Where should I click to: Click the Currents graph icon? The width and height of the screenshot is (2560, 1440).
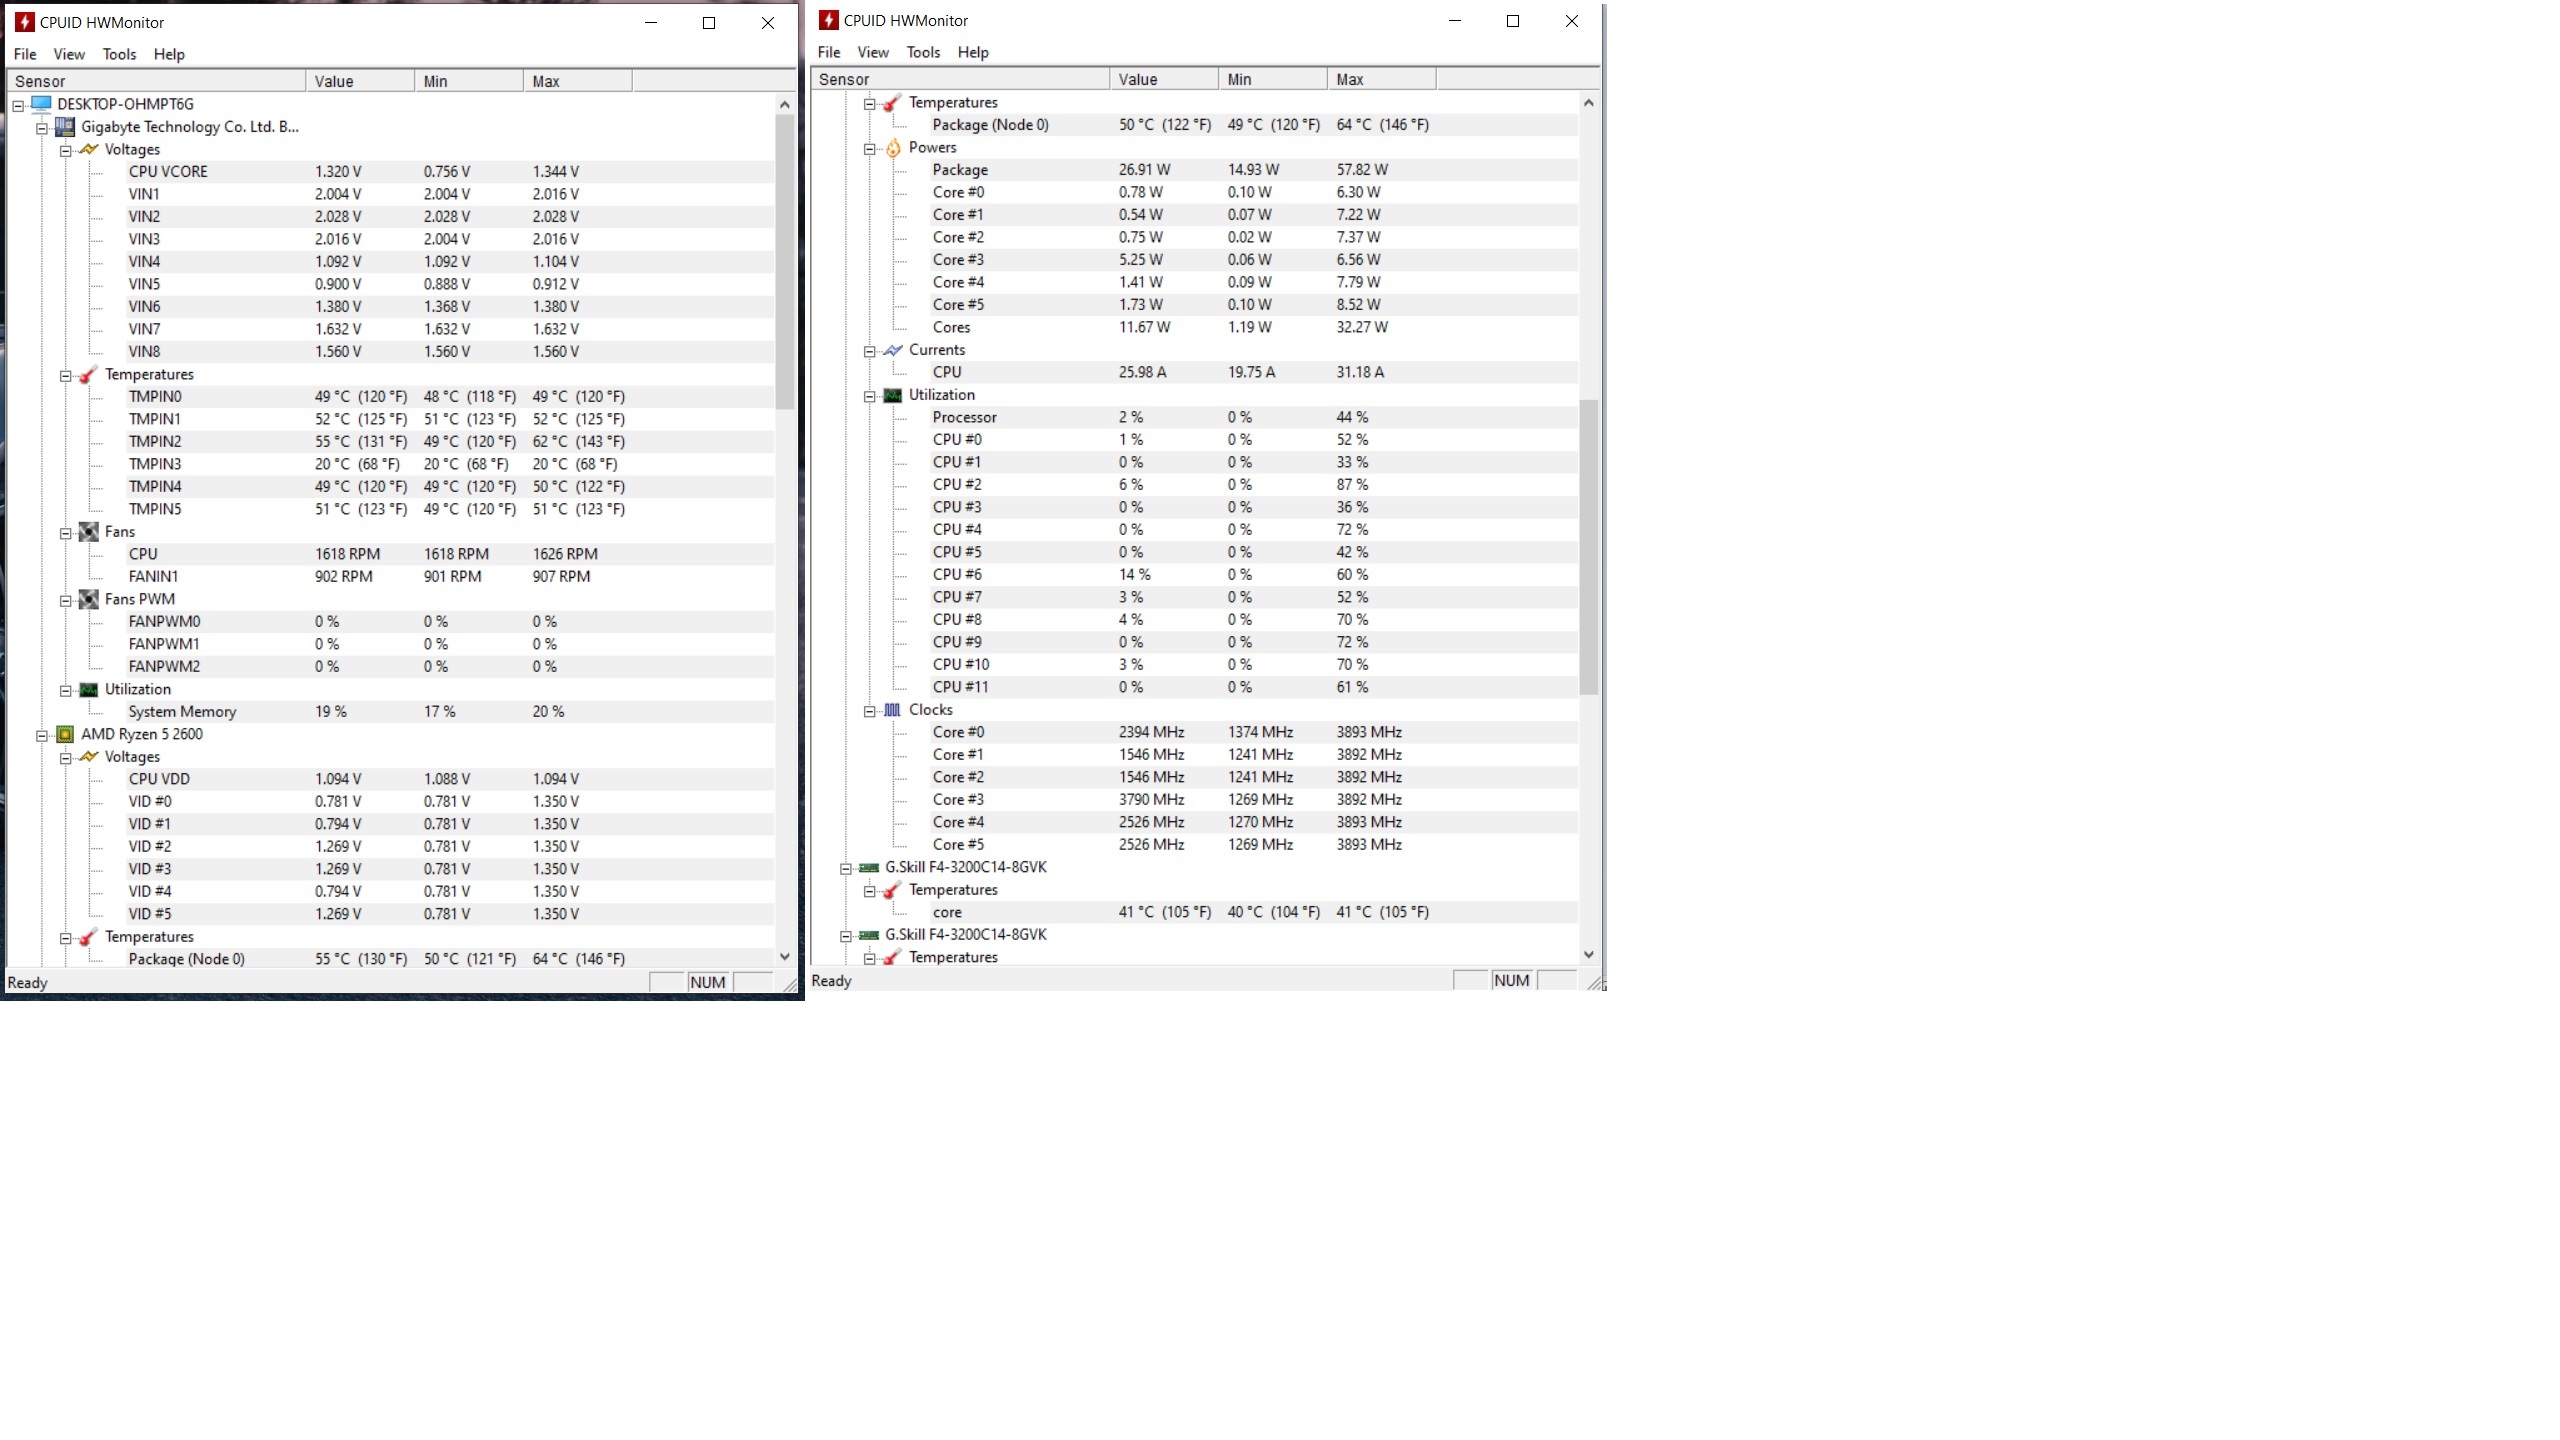(x=893, y=350)
